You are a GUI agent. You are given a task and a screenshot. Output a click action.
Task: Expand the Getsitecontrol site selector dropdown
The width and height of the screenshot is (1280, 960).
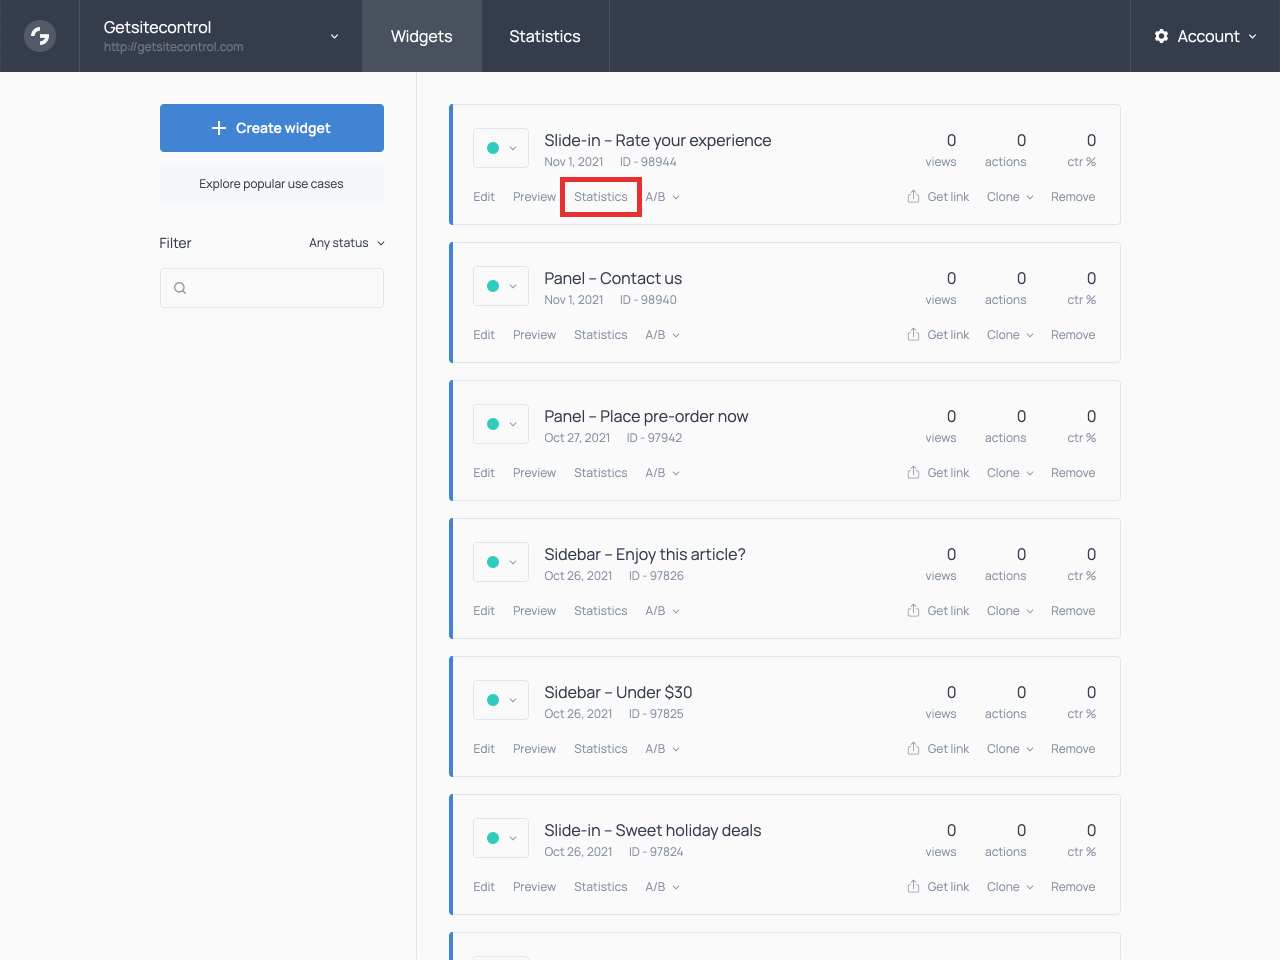[334, 36]
